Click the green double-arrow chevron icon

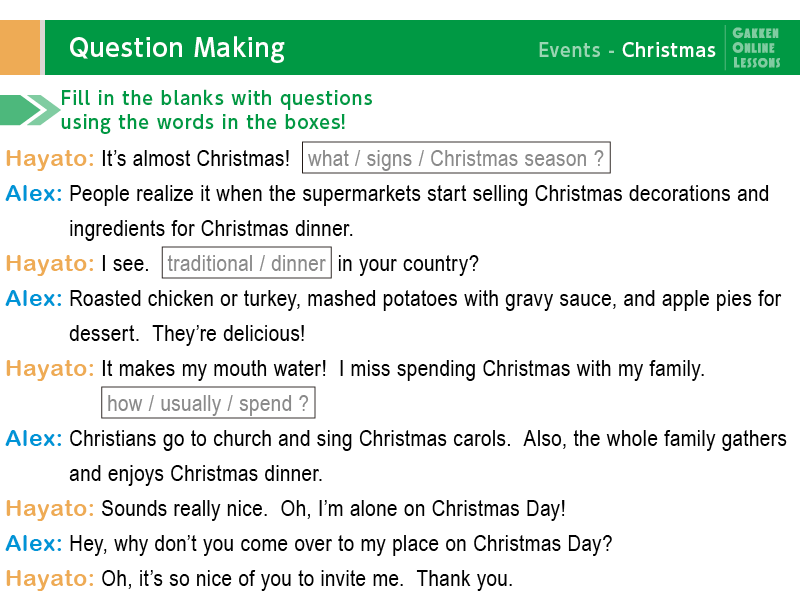click(x=30, y=110)
